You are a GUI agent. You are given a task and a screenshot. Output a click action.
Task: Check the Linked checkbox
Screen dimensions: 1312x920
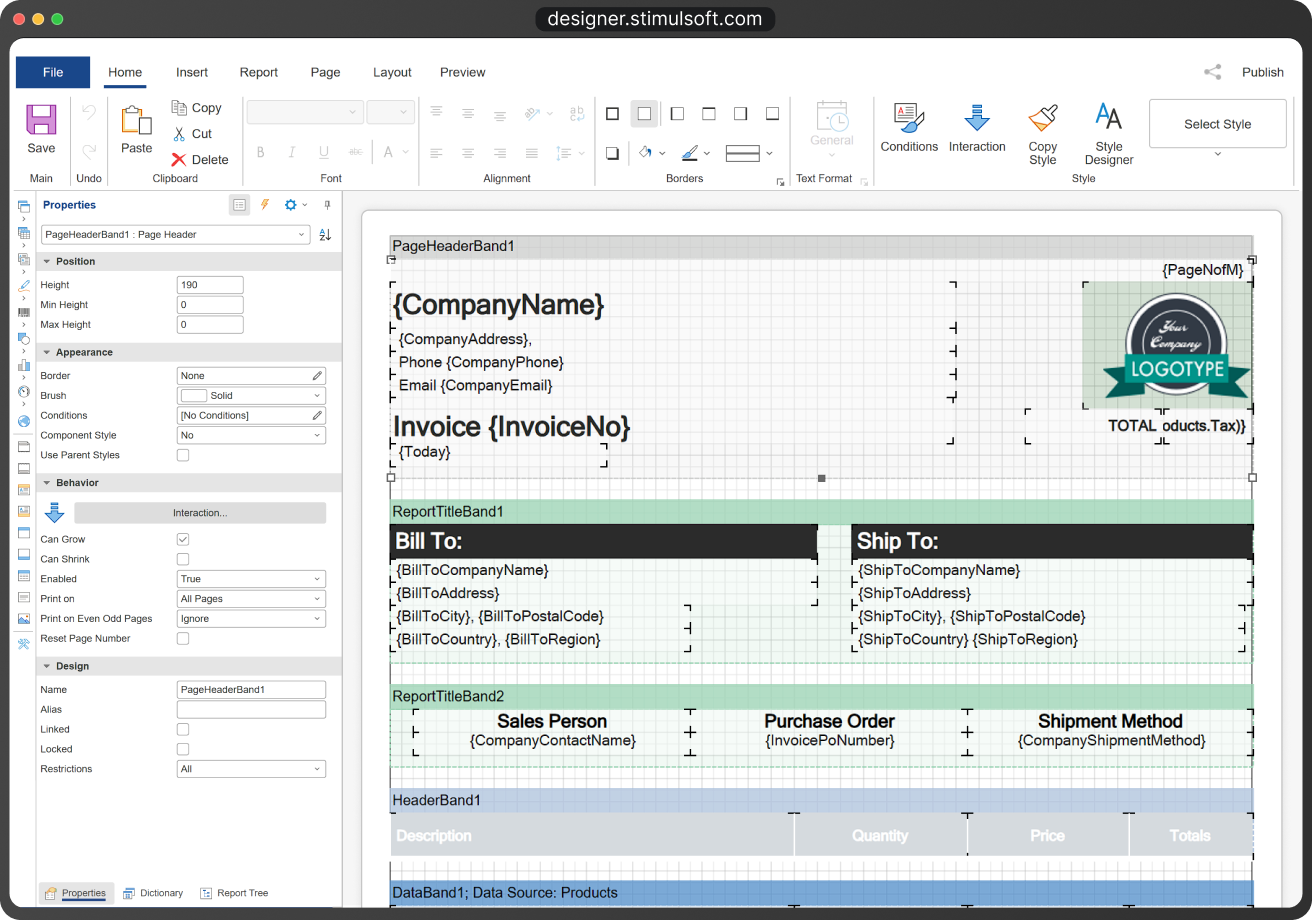pos(183,729)
